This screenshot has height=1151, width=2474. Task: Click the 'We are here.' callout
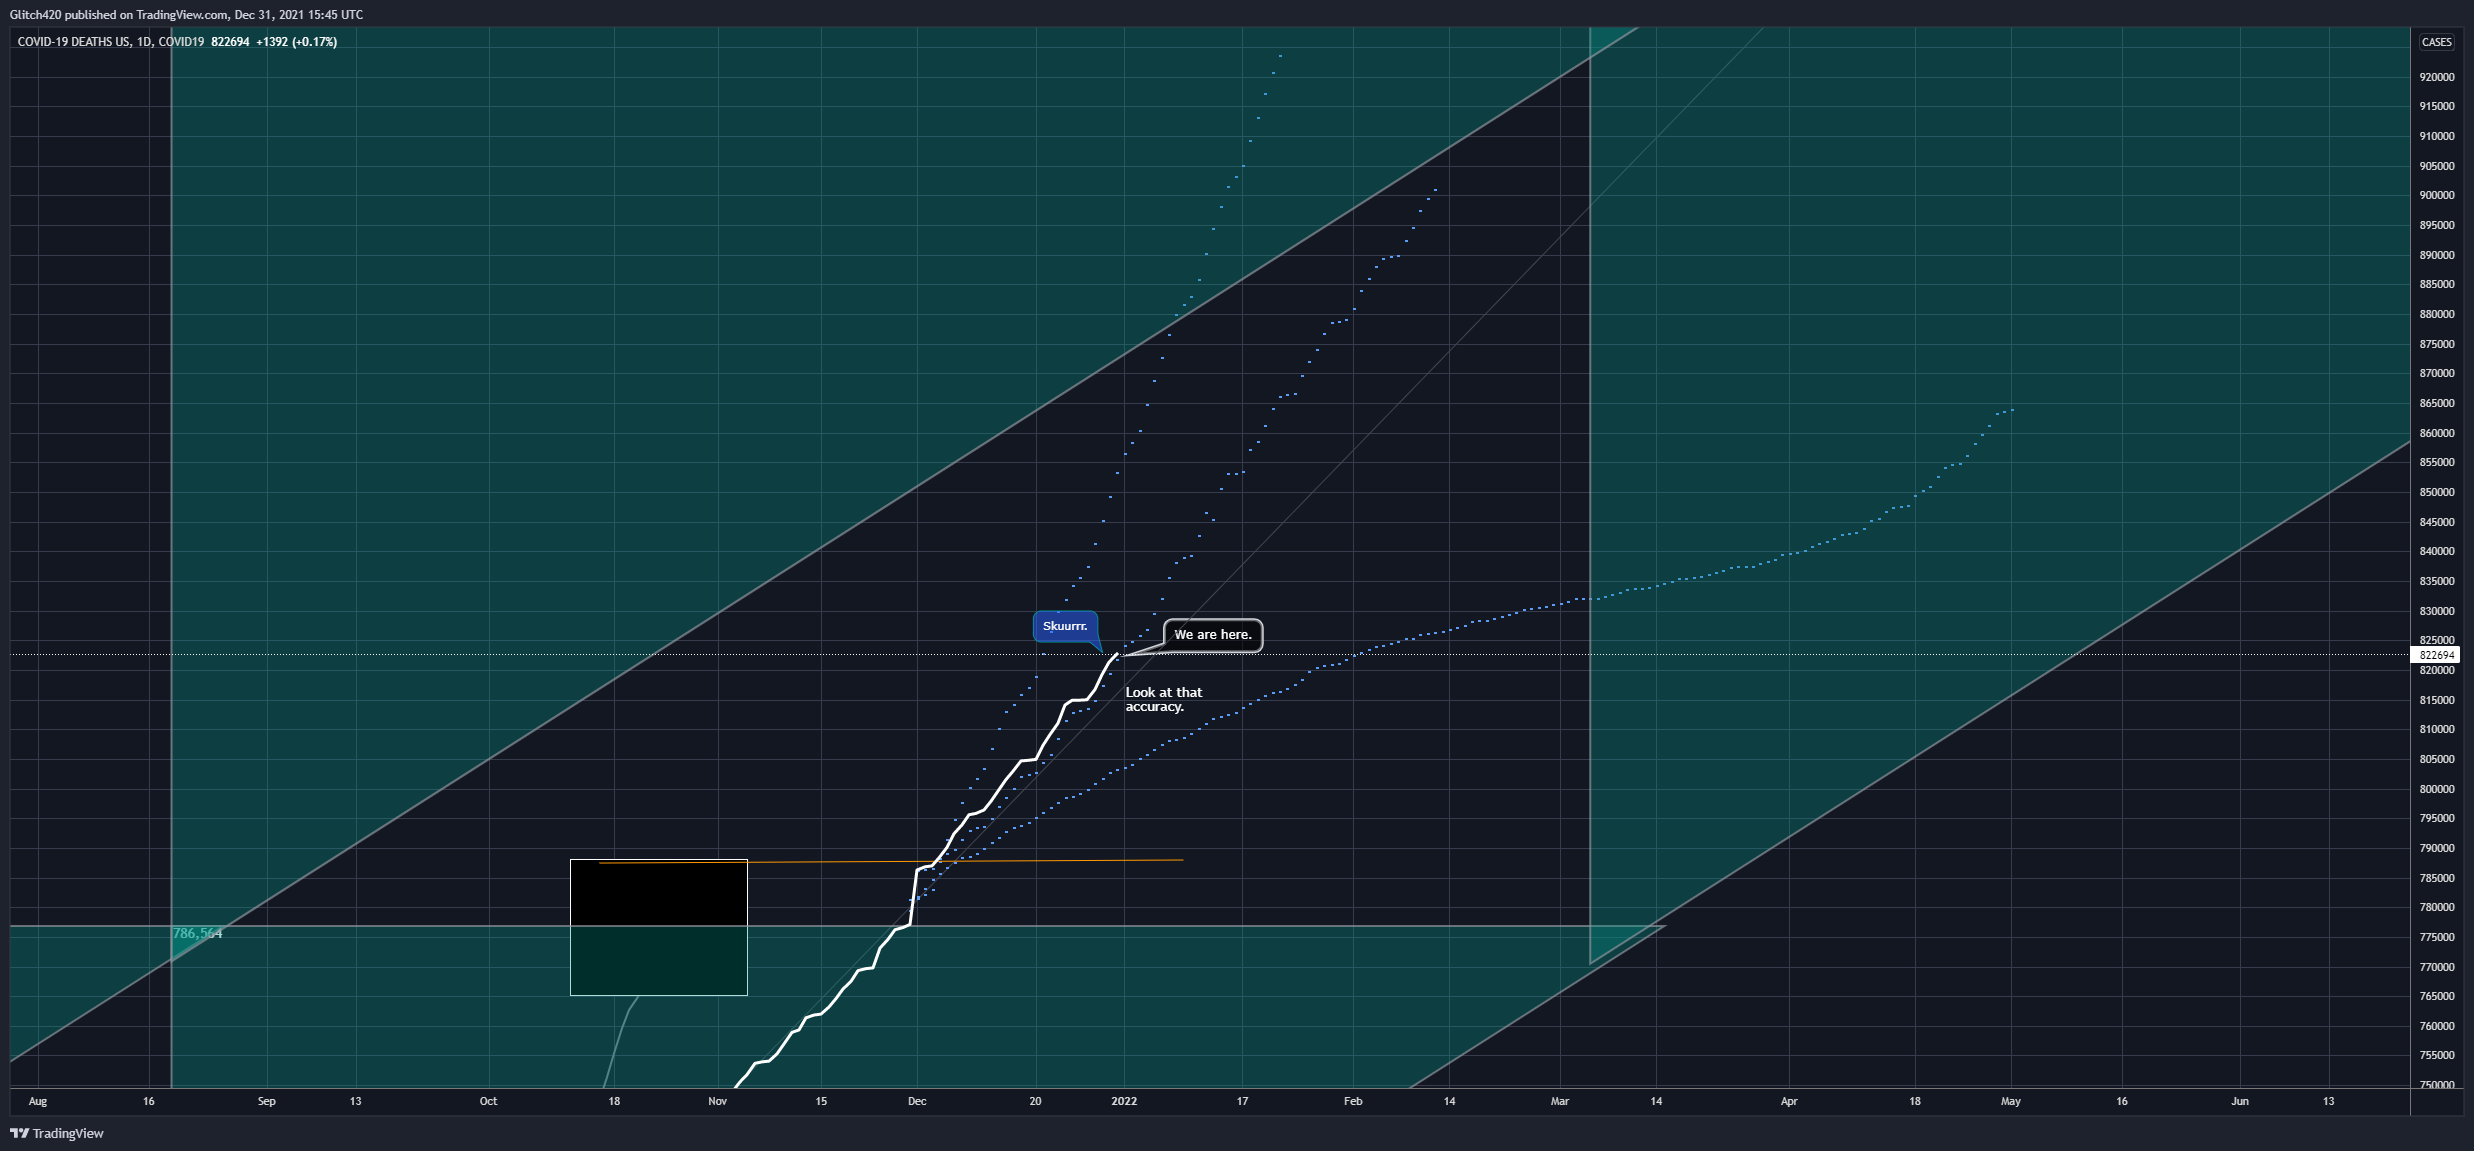pyautogui.click(x=1212, y=635)
